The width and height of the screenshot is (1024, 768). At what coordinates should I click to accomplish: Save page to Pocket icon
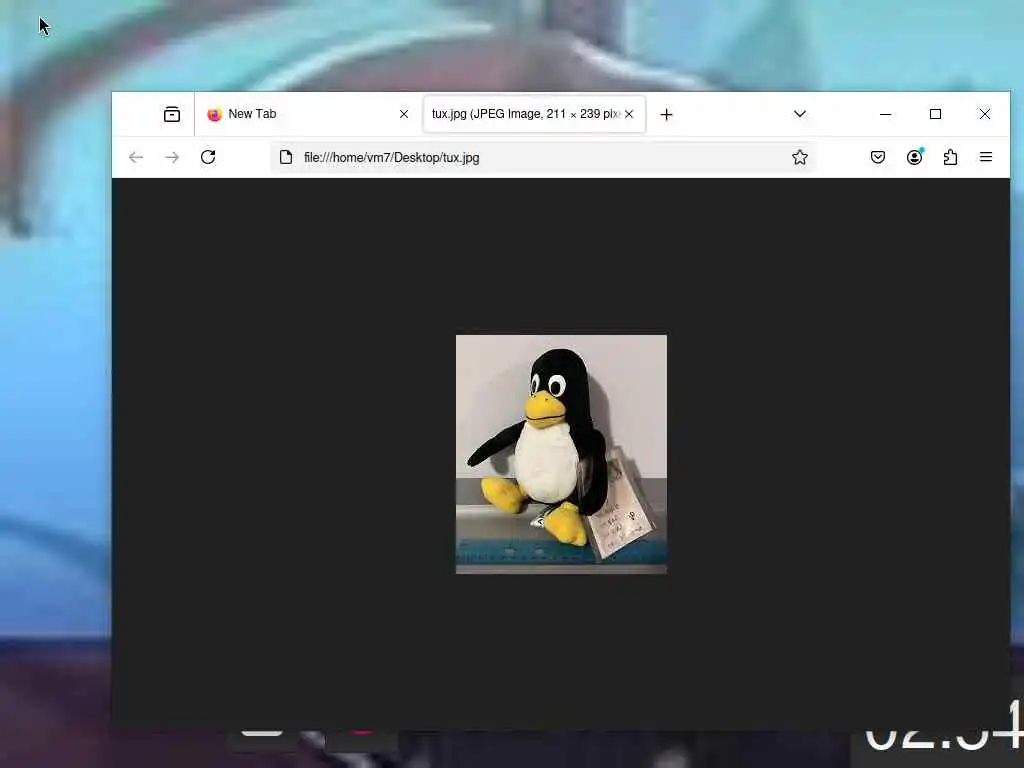coord(878,157)
